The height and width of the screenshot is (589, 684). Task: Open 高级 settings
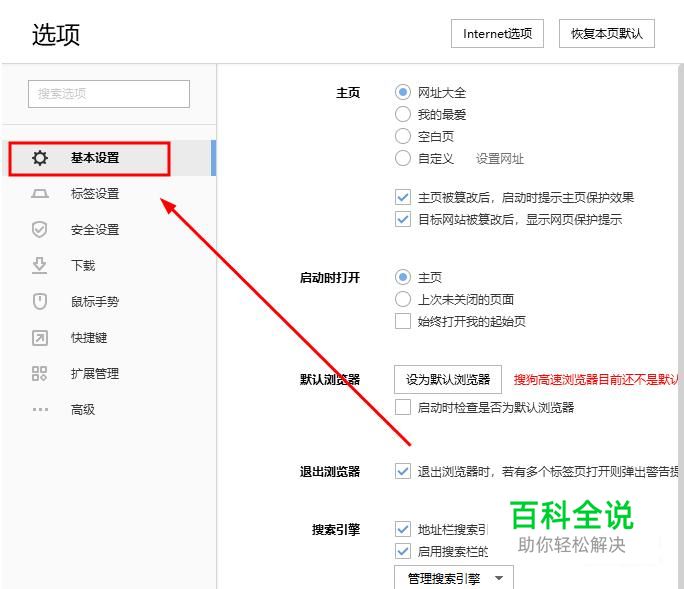point(108,410)
